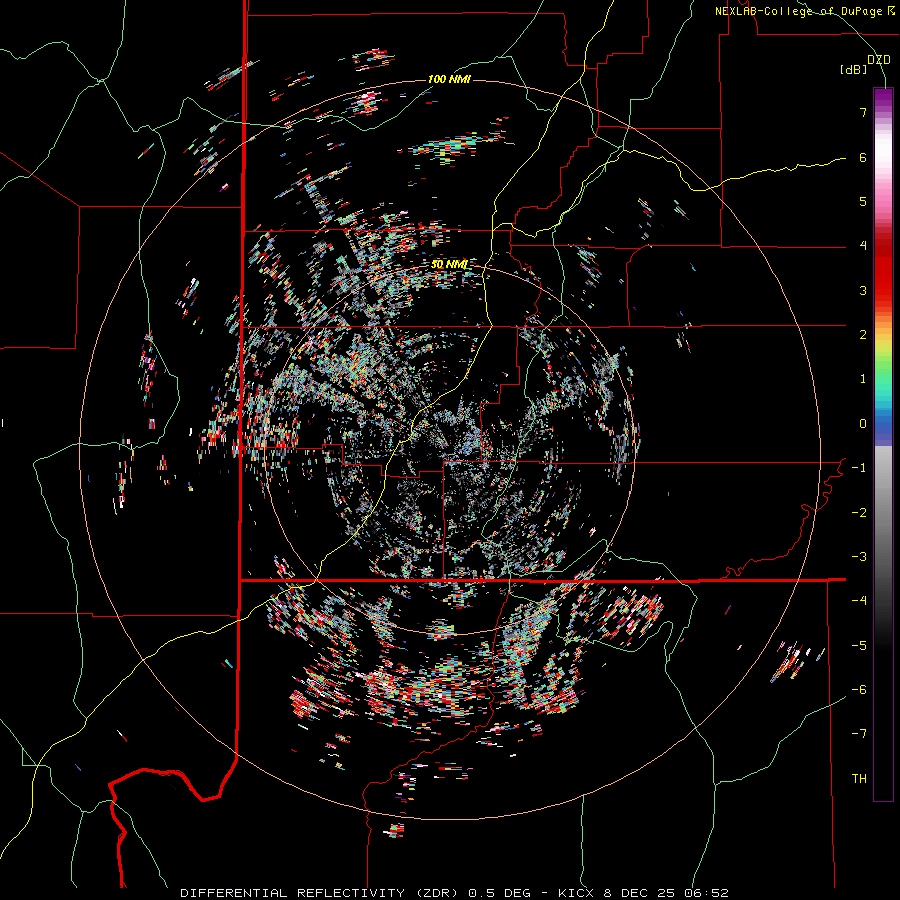This screenshot has height=900, width=900.
Task: Click the -7 dB scale label
Action: click(x=859, y=734)
